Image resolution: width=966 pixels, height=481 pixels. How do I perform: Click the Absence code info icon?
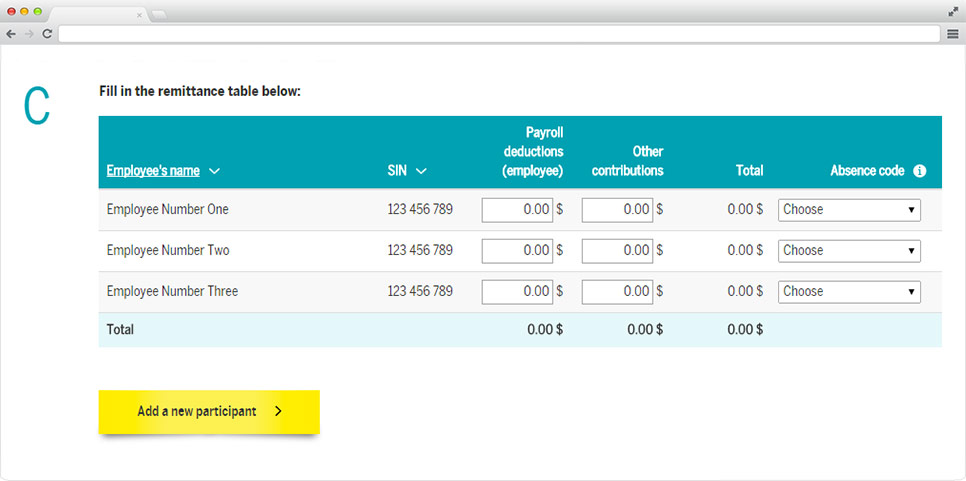coord(919,171)
